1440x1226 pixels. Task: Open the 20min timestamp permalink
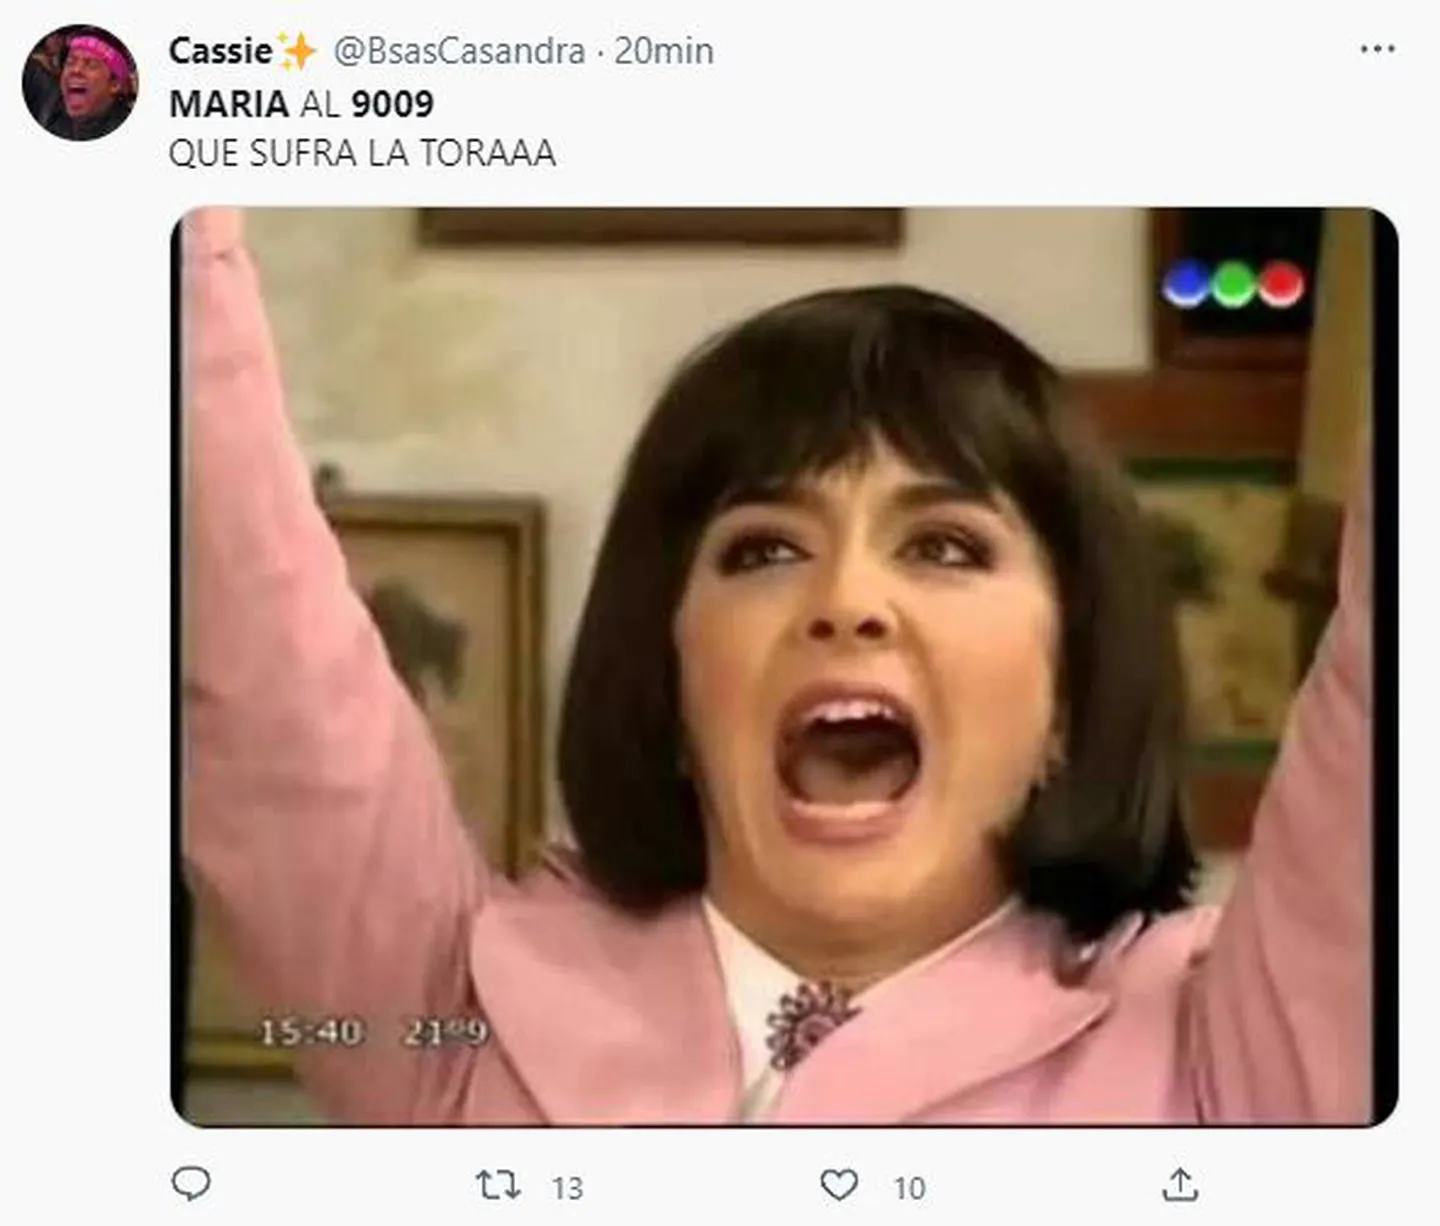pyautogui.click(x=664, y=51)
